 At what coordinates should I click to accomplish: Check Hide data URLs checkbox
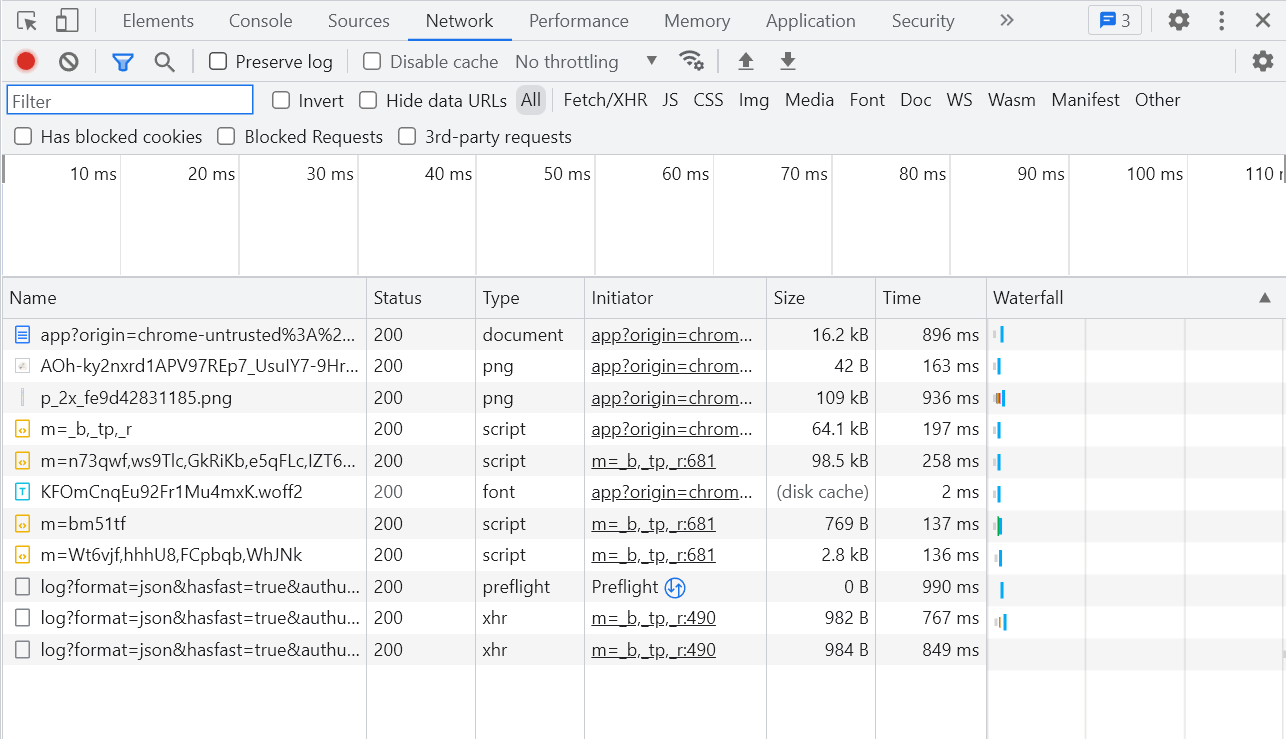368,100
